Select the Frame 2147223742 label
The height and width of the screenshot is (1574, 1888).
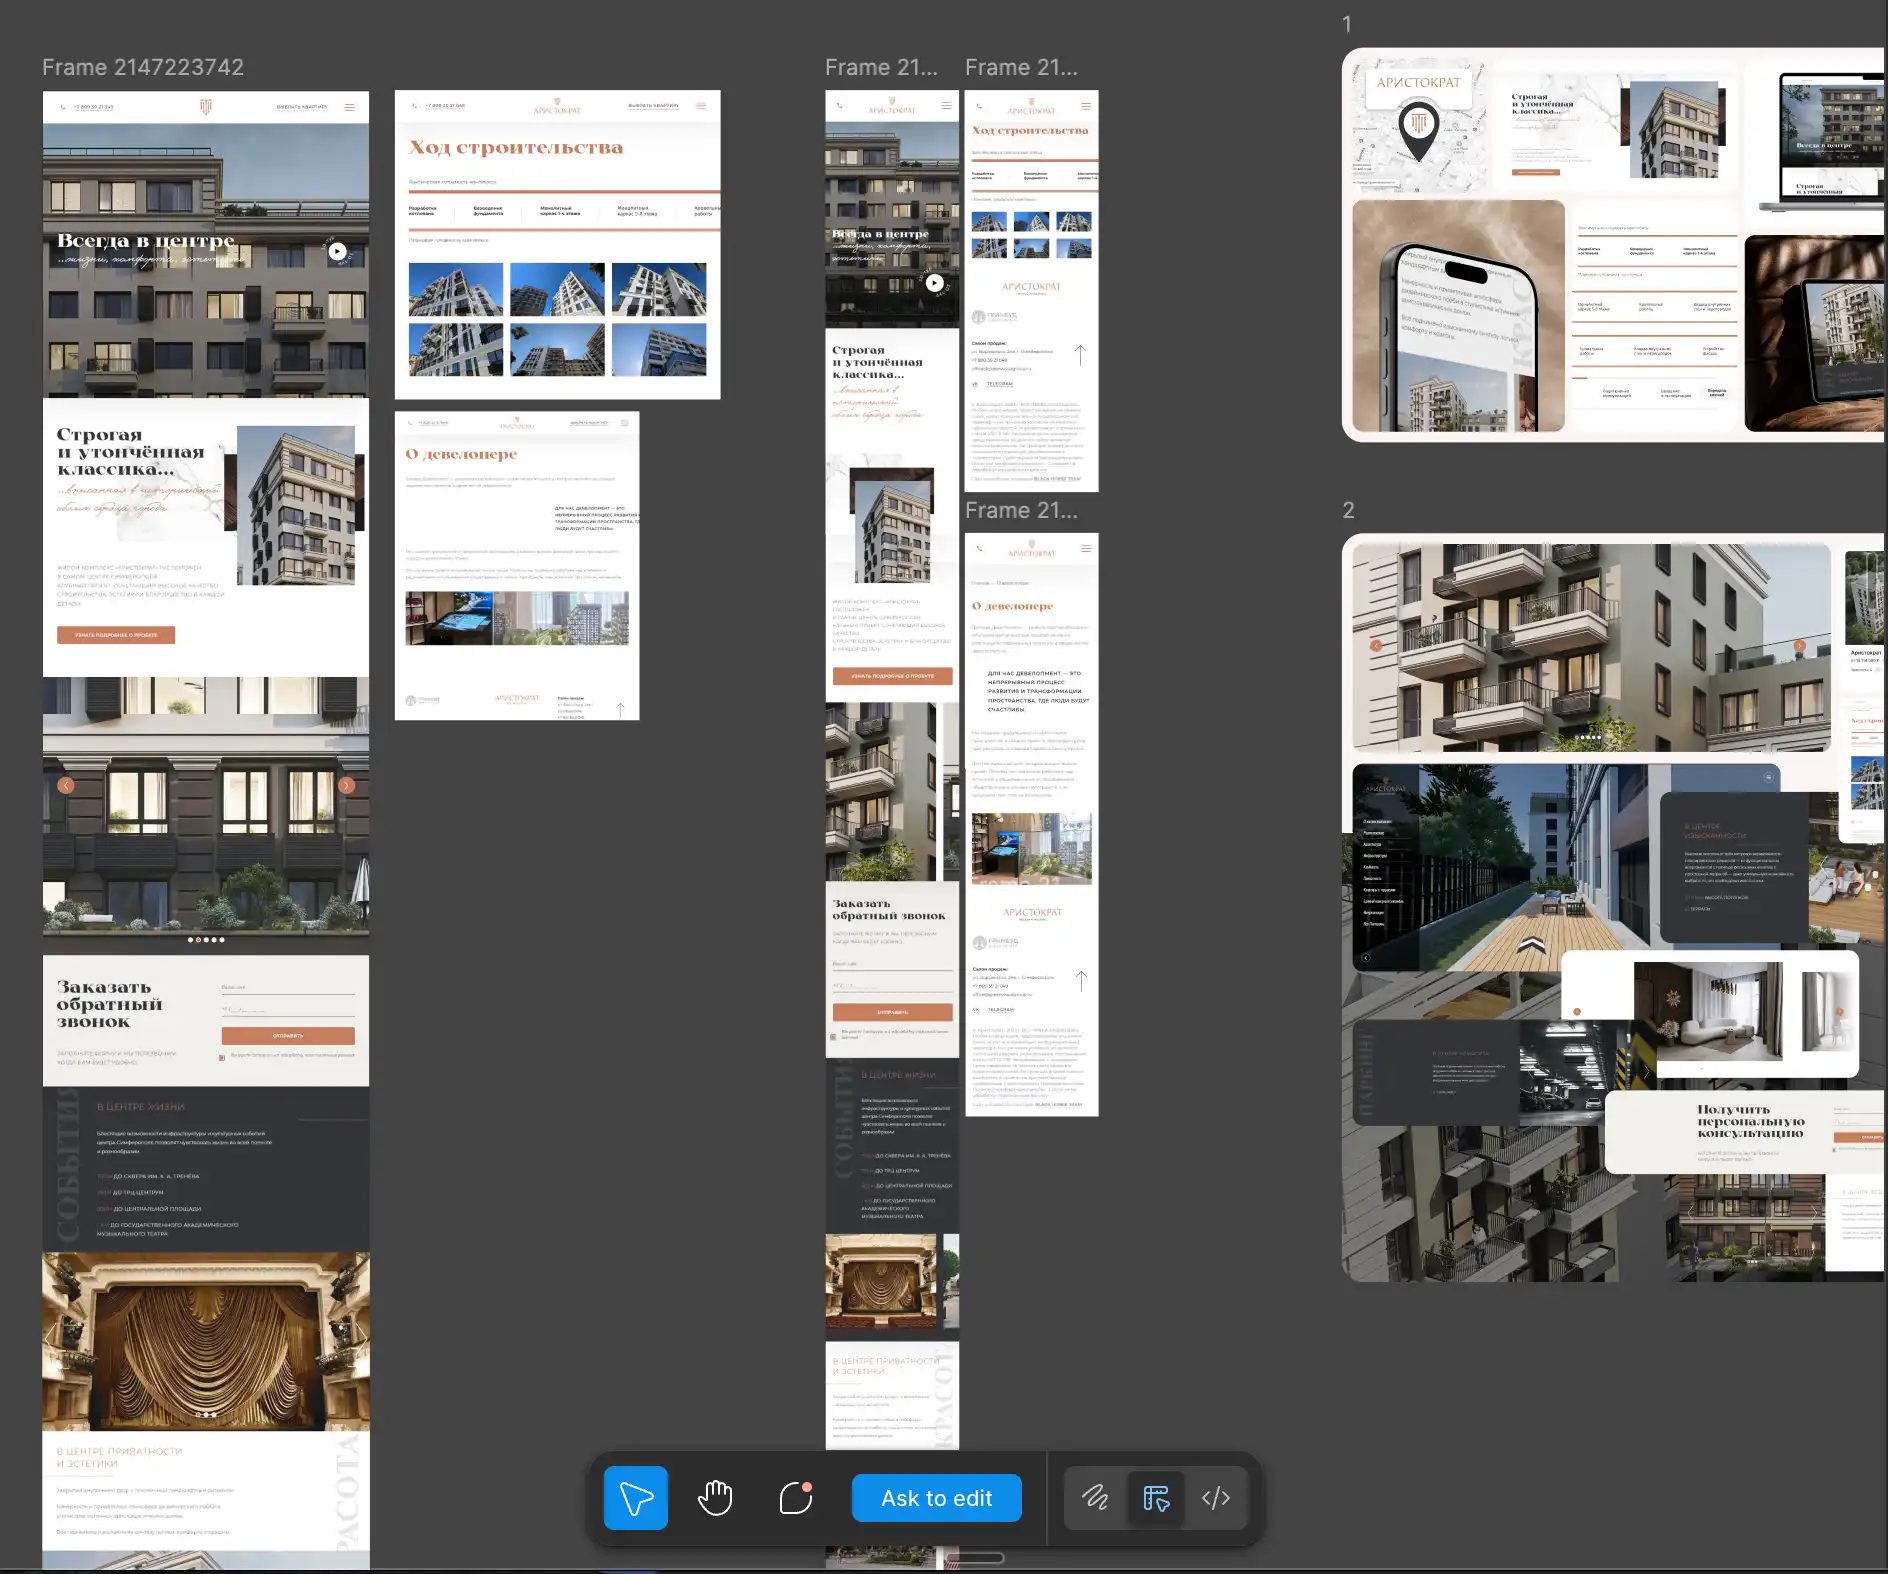pyautogui.click(x=143, y=67)
